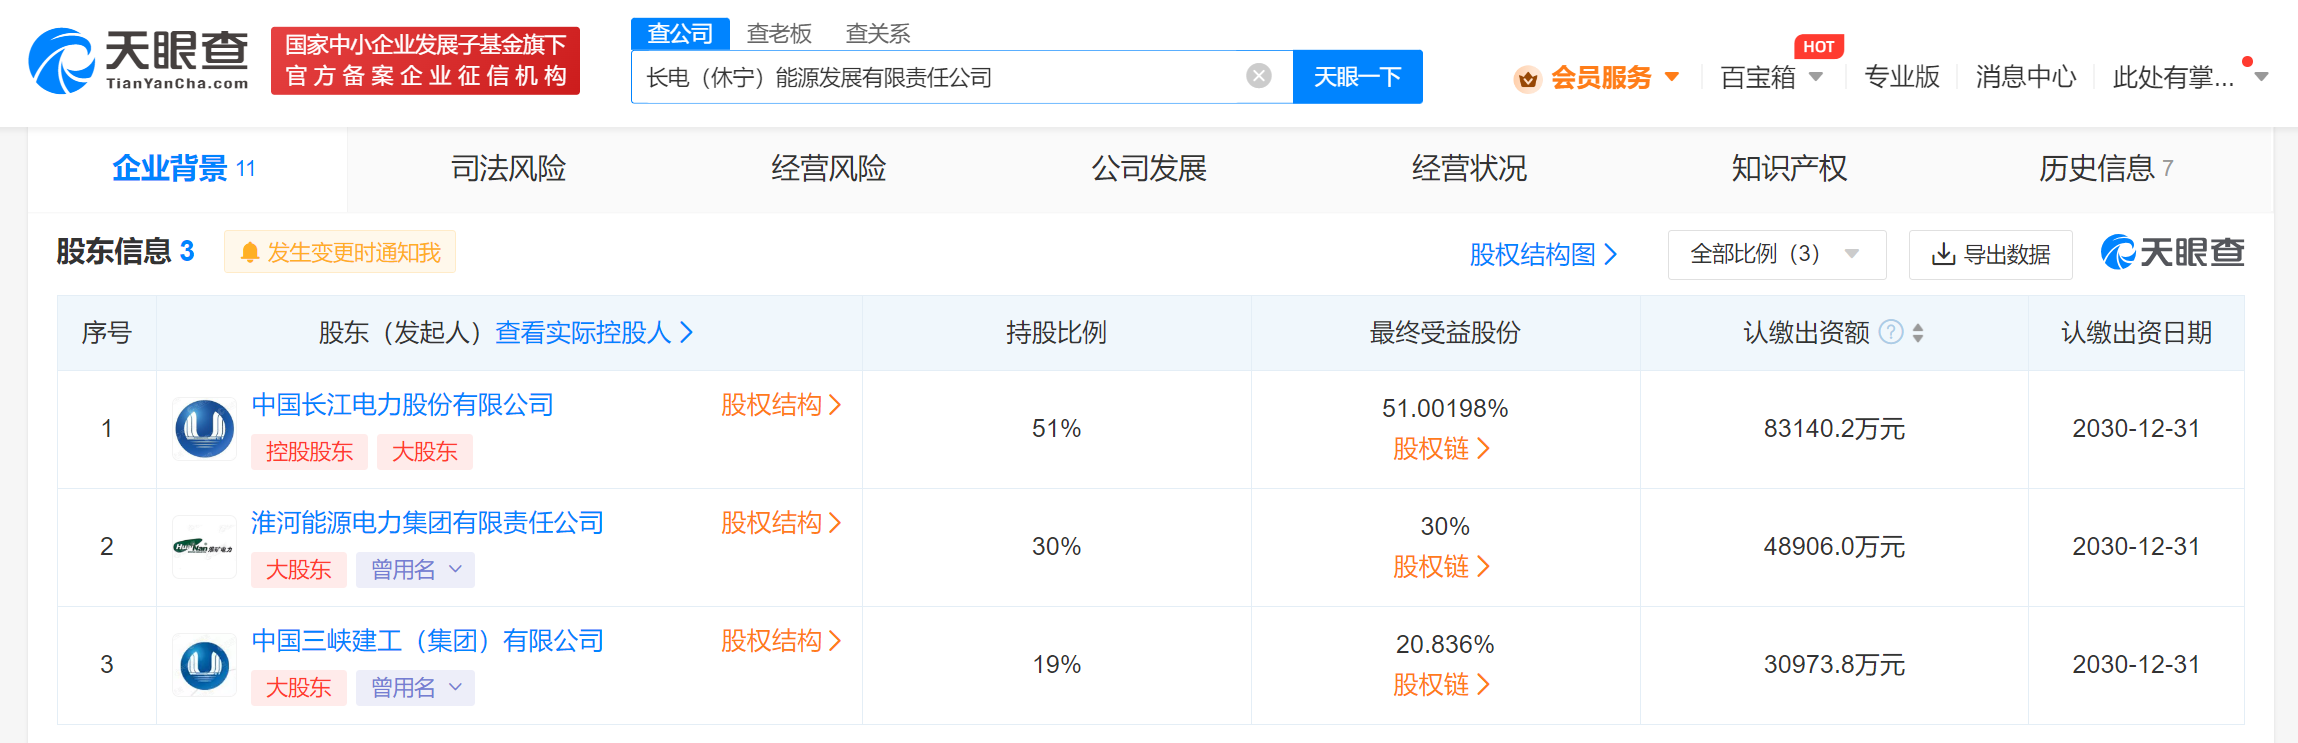
Task: Click the 淮河能源电力 company logo
Action: click(x=205, y=547)
